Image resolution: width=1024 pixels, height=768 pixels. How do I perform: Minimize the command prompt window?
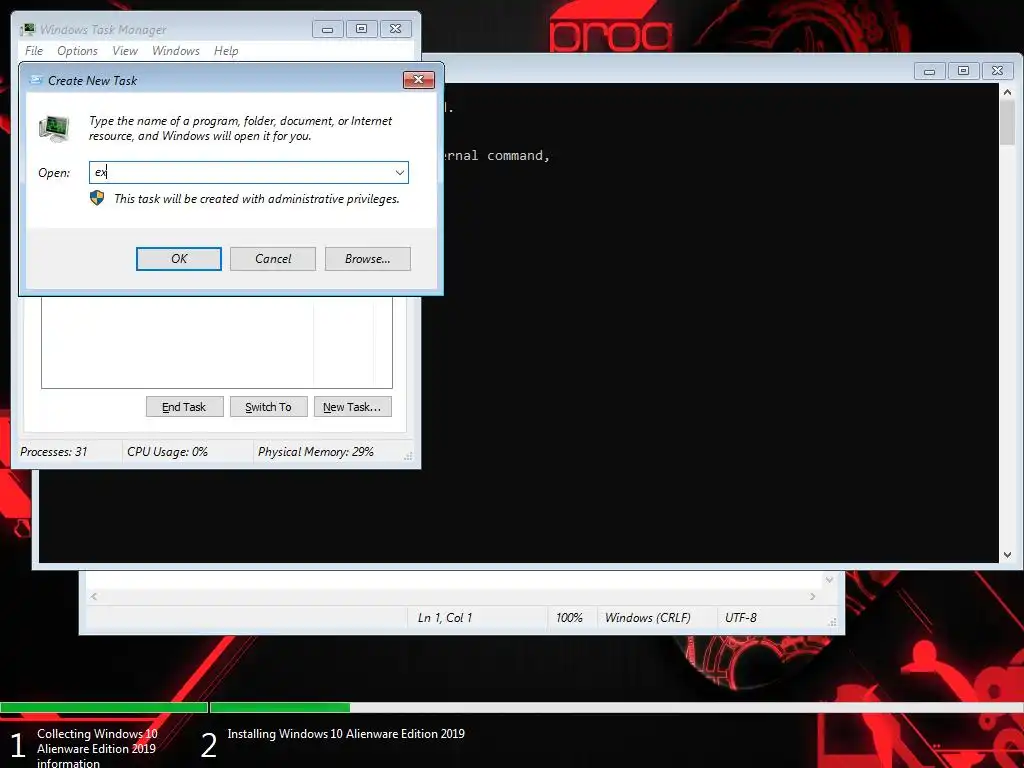(x=929, y=71)
